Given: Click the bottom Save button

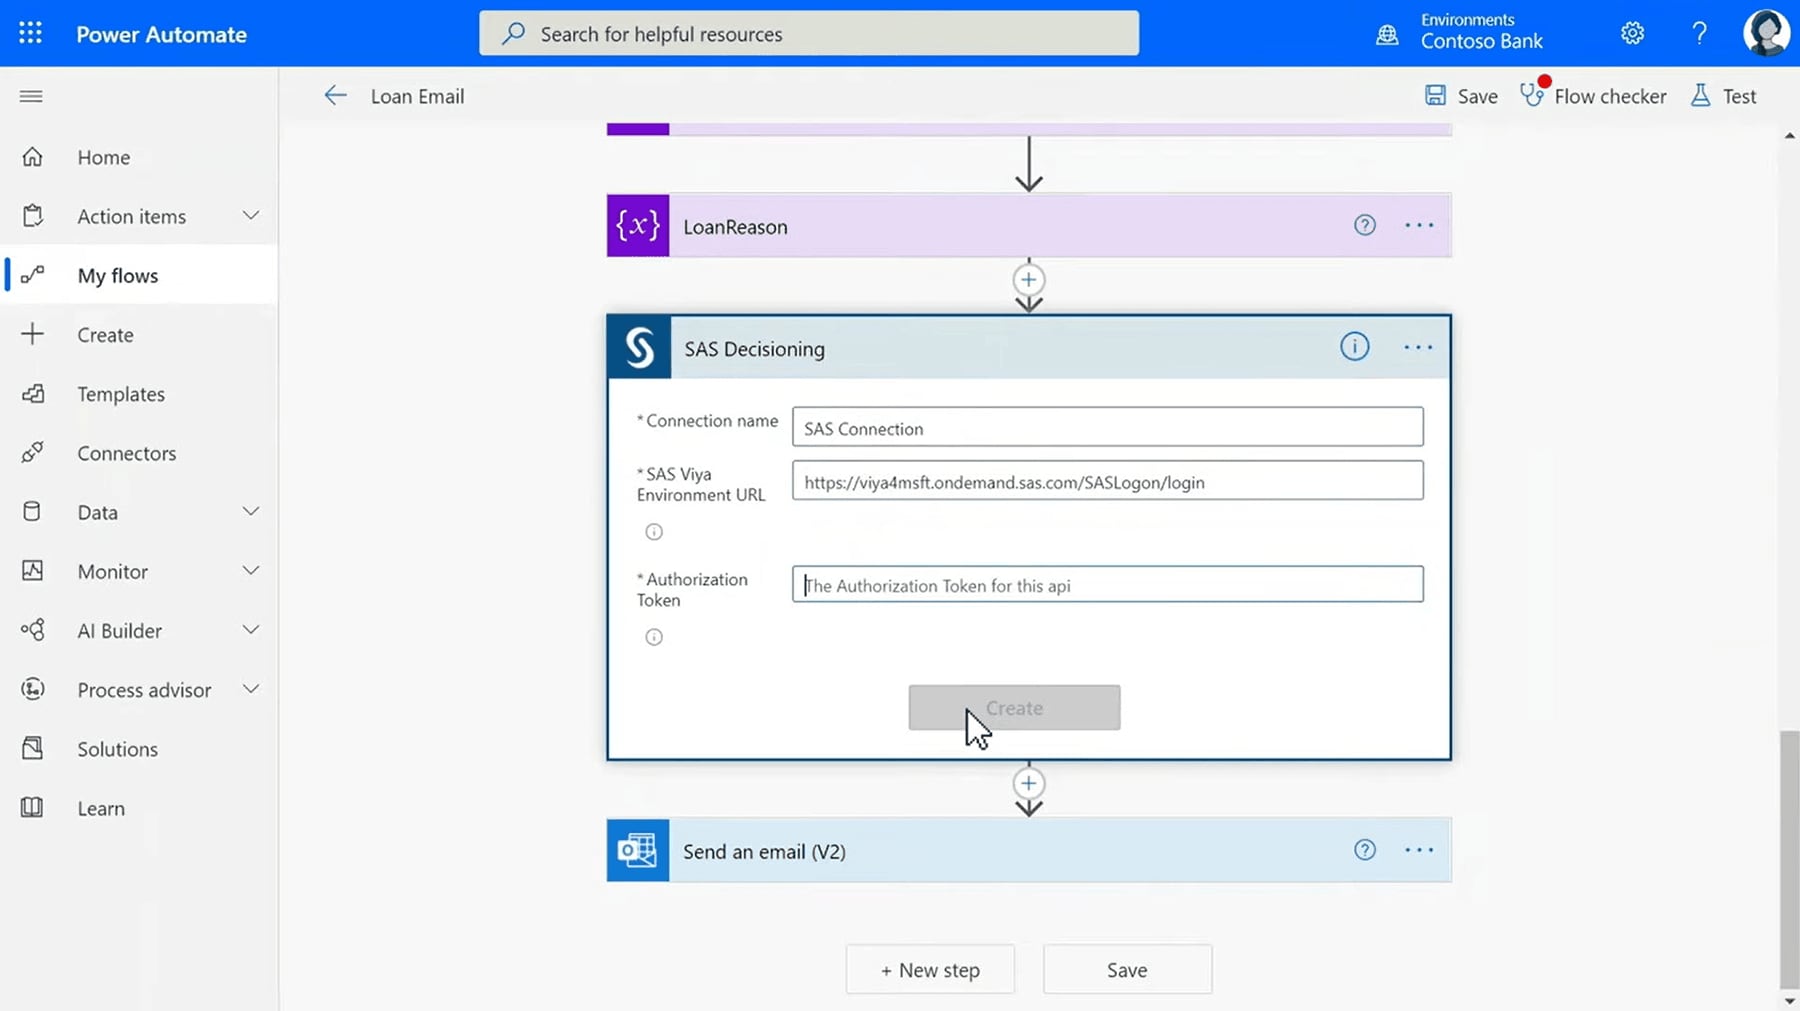Looking at the screenshot, I should coord(1127,969).
